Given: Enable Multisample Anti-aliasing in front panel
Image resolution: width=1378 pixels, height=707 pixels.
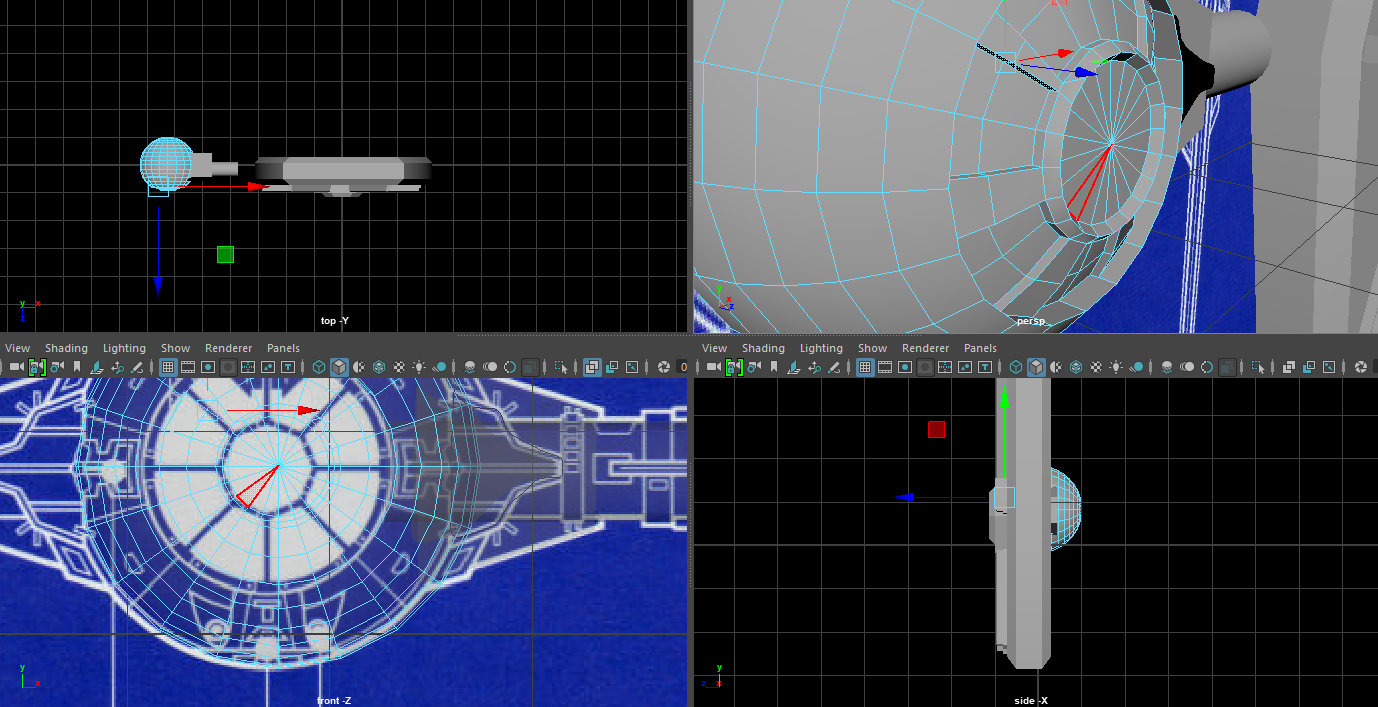Looking at the screenshot, I should [510, 367].
